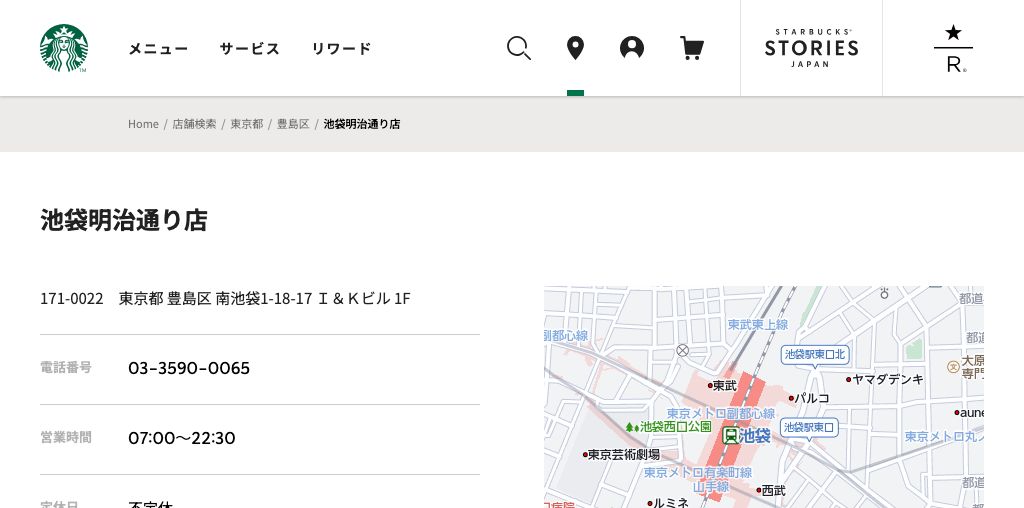Click 東京メトロ有楽町線 label on the map
The height and width of the screenshot is (508, 1024).
[698, 472]
